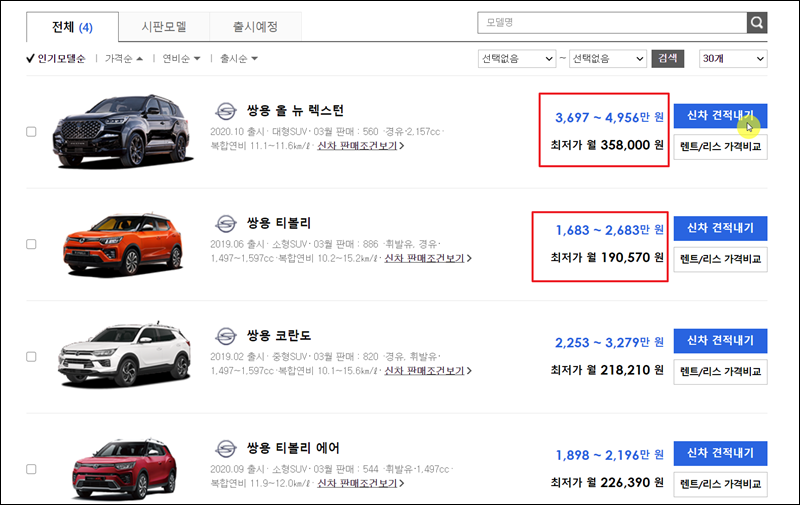The height and width of the screenshot is (505, 800).
Task: Switch to the 전체 (4) tab
Action: 72,27
